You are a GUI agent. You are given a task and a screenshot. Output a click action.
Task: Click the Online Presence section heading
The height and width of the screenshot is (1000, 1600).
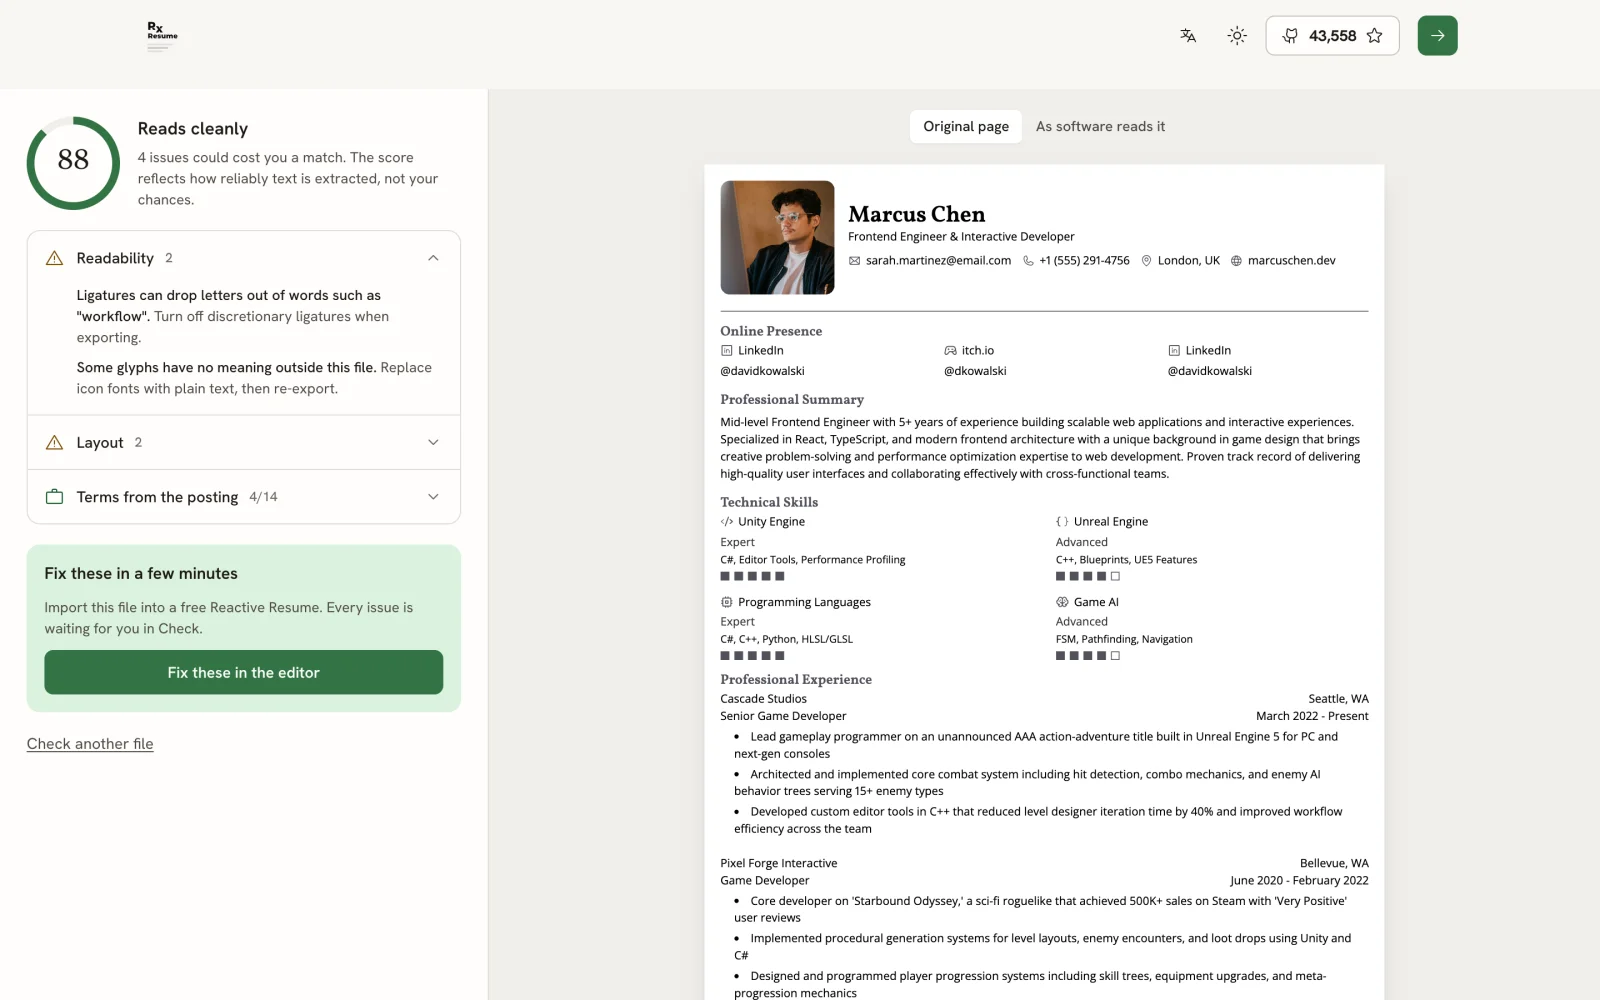pos(771,331)
